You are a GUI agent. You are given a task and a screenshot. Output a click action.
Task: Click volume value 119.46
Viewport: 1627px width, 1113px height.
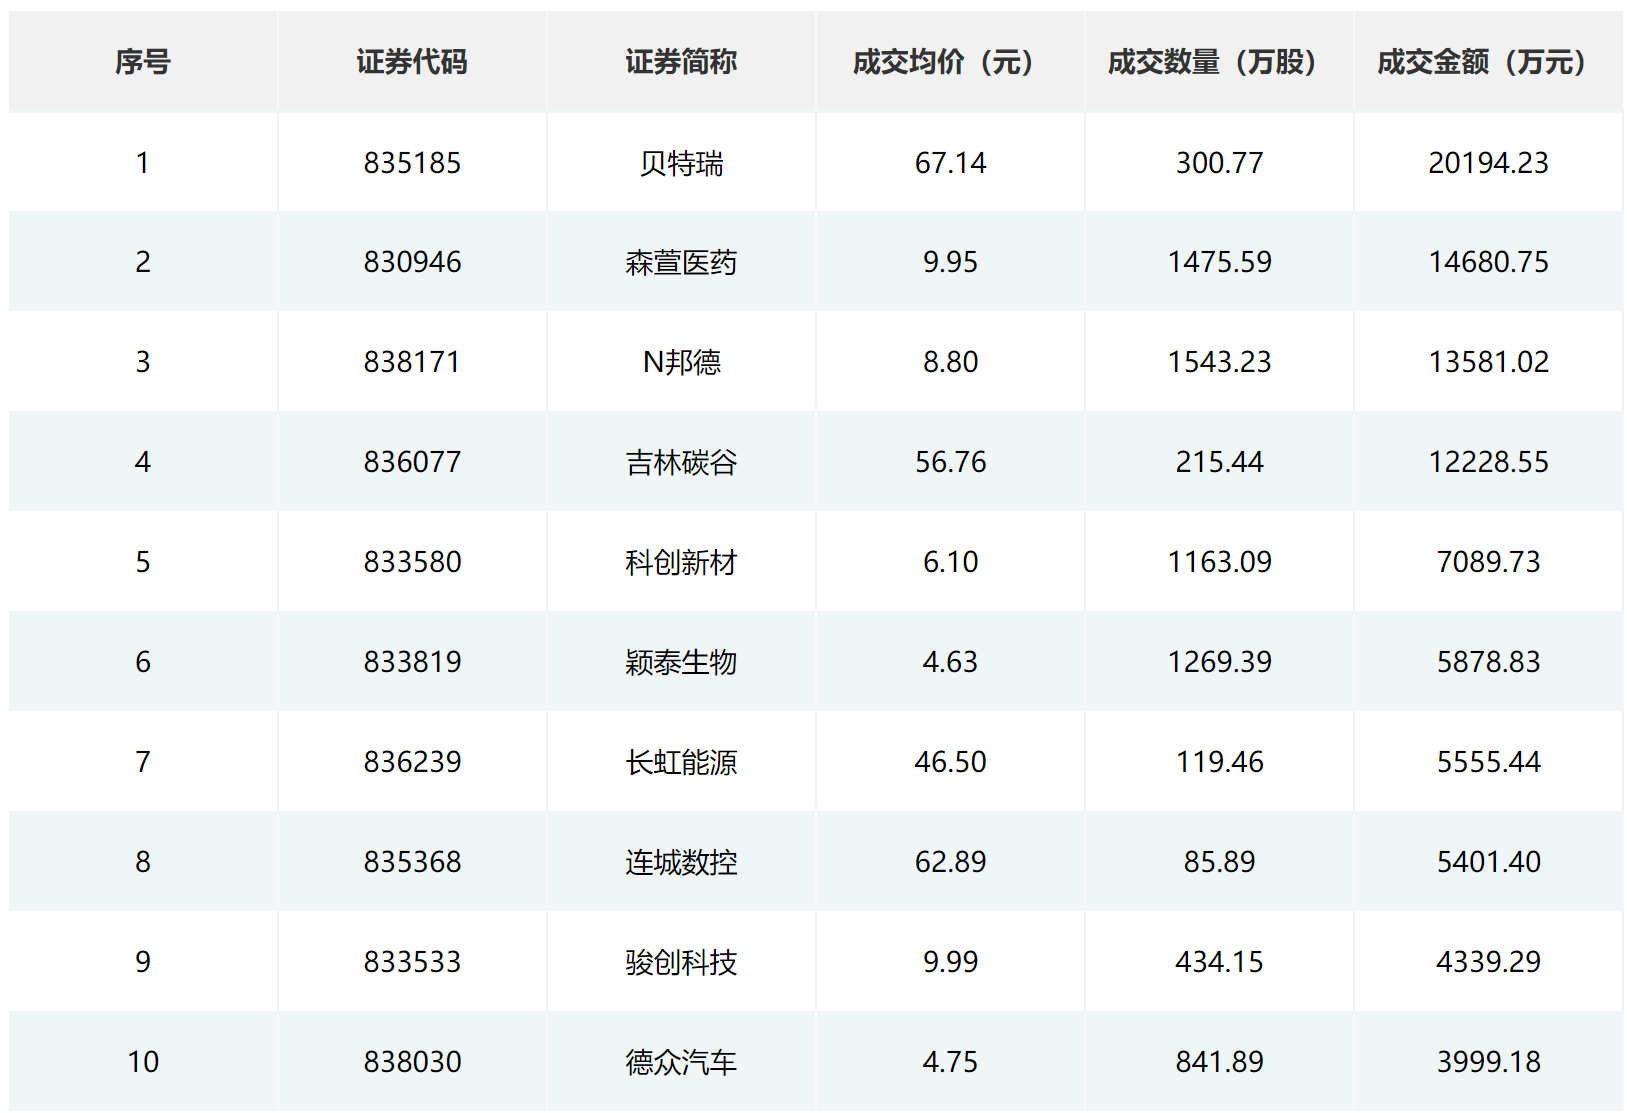tap(1219, 762)
